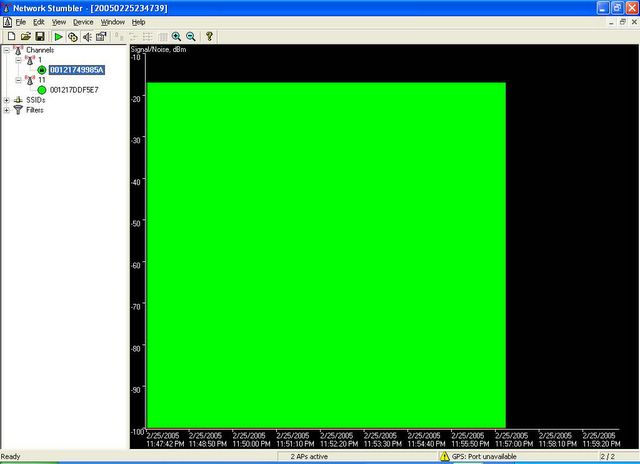Click the Options toolbar icon

102,36
